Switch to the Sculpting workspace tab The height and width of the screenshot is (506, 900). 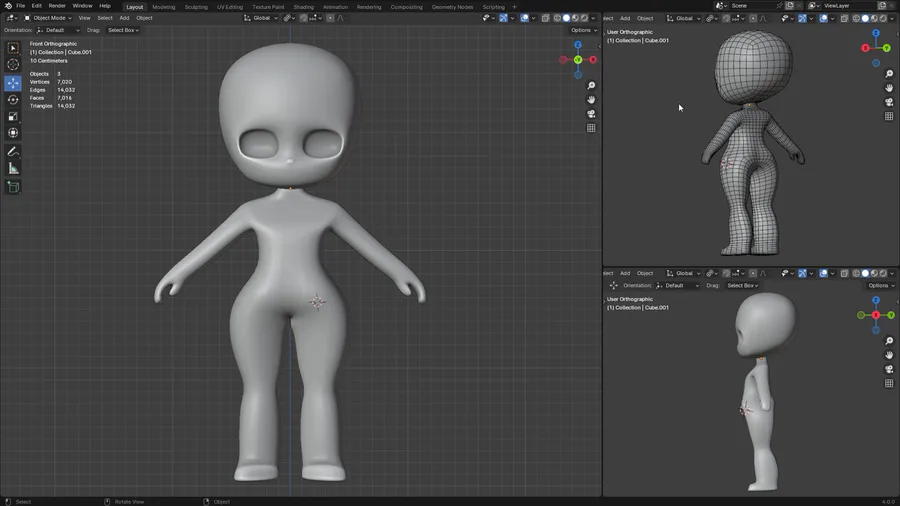point(196,7)
